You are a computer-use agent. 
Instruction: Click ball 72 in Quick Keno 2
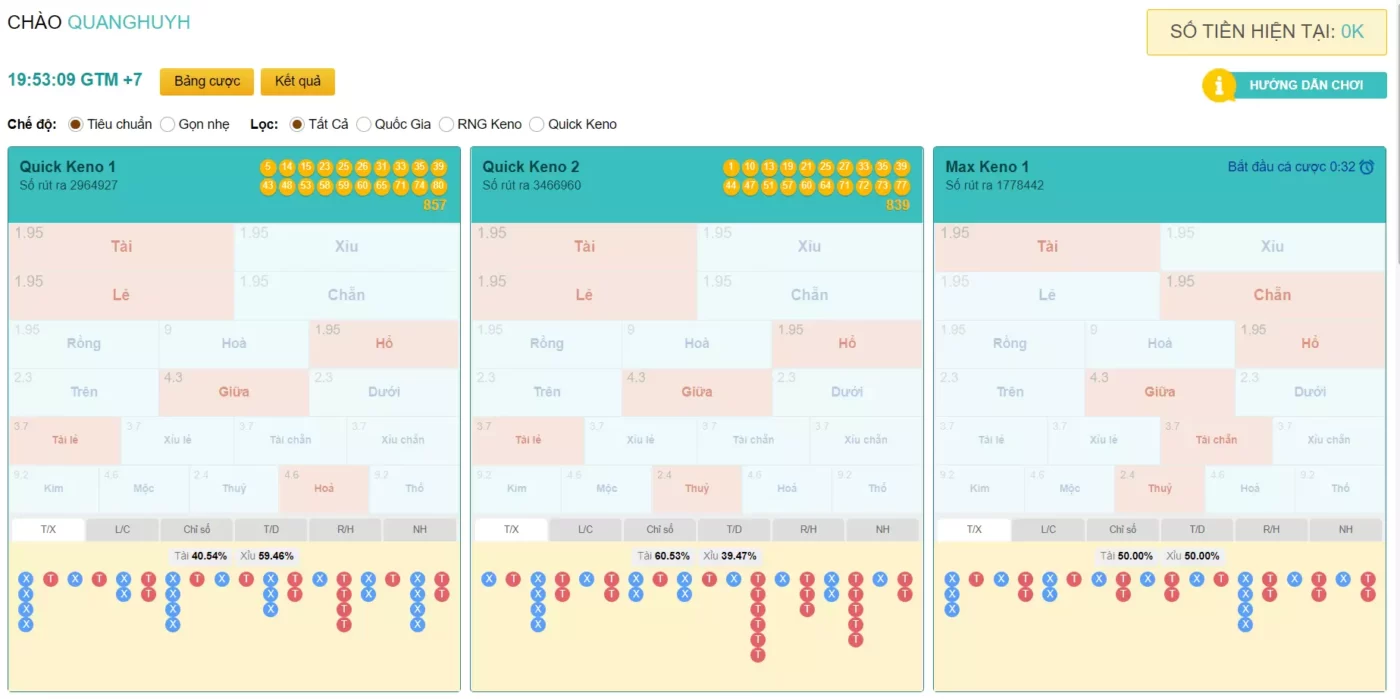864,186
